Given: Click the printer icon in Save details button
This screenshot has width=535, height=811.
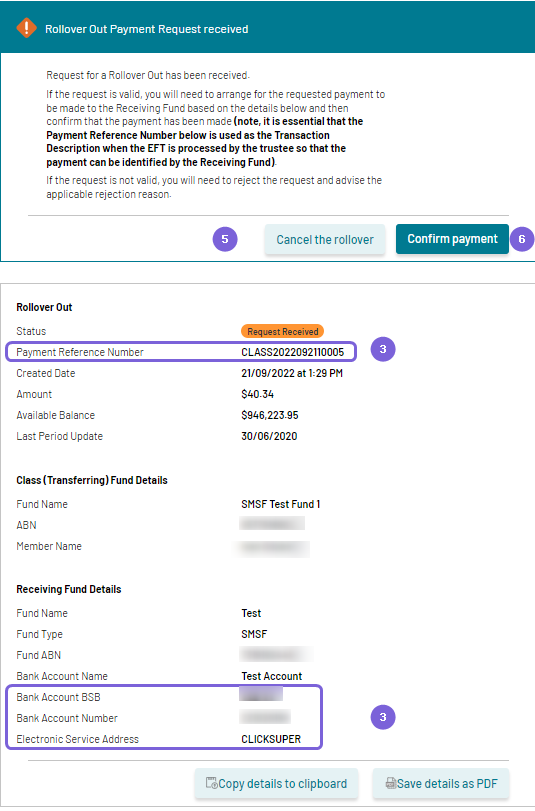Looking at the screenshot, I should pos(391,783).
